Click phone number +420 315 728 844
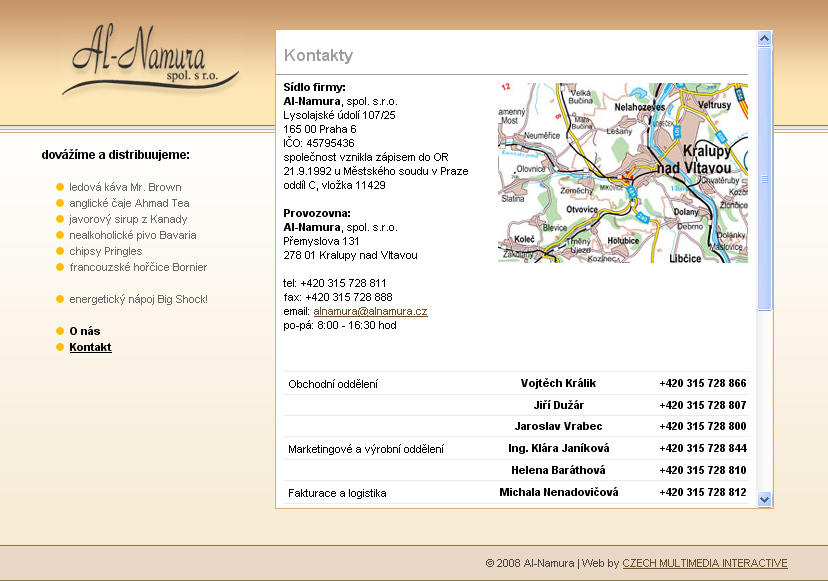 [702, 448]
